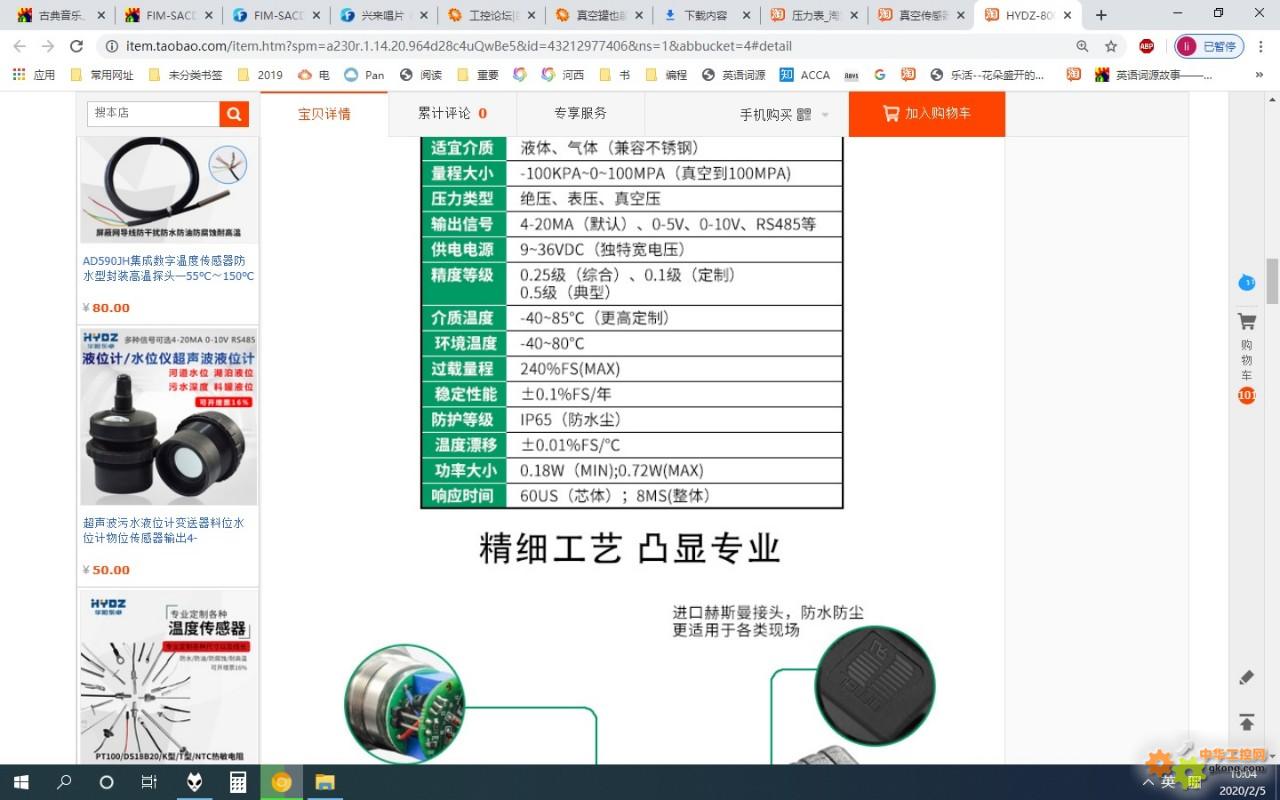This screenshot has width=1280, height=800.
Task: Switch to the 累计评论 tab
Action: click(452, 114)
